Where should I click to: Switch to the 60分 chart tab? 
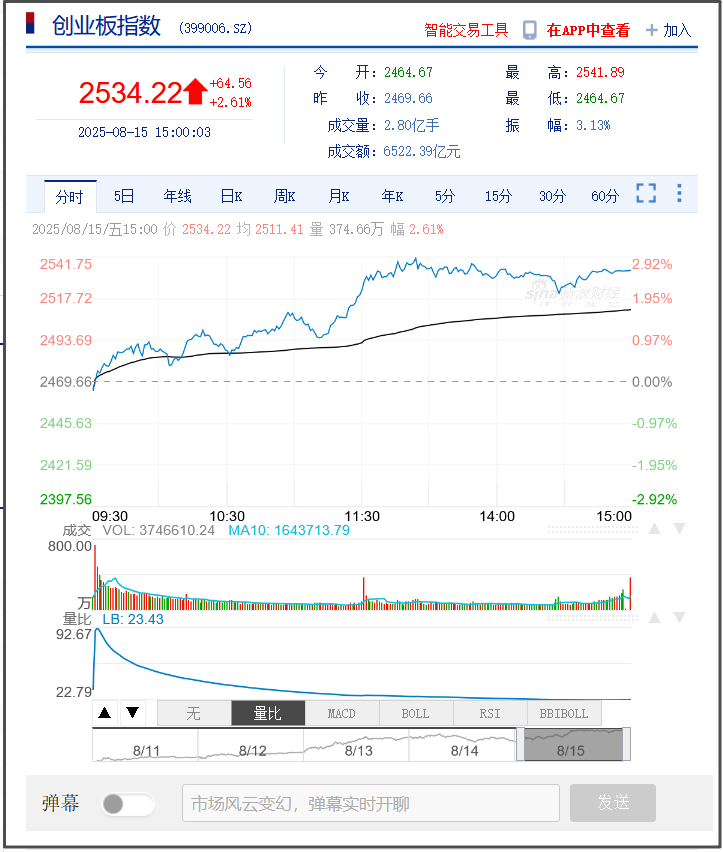click(x=605, y=196)
